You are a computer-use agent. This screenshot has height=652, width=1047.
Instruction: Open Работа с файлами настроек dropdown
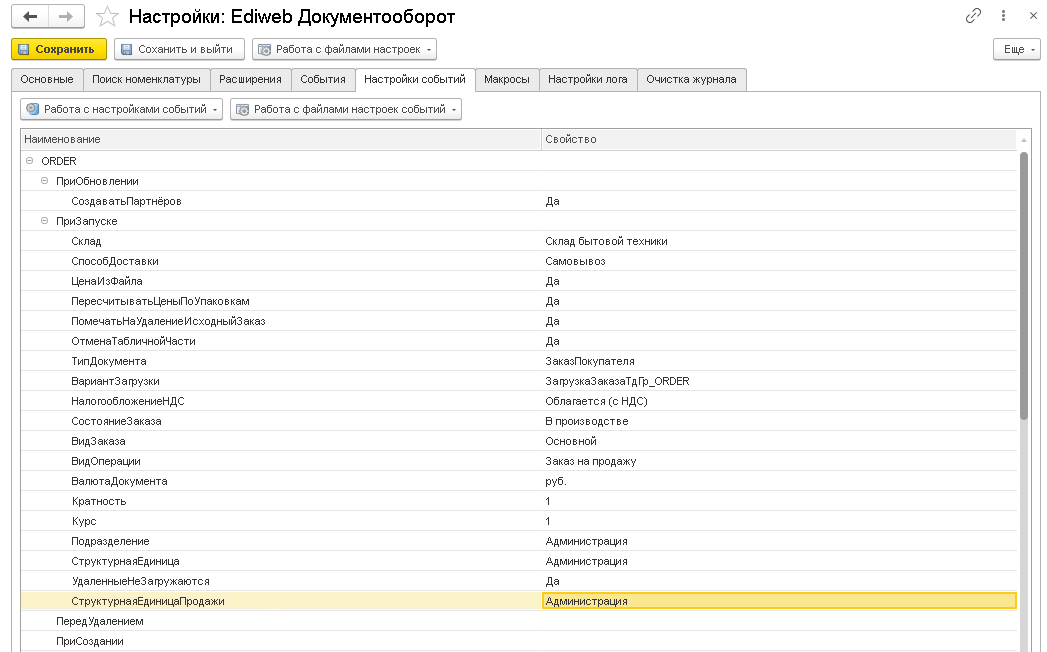[x=344, y=49]
